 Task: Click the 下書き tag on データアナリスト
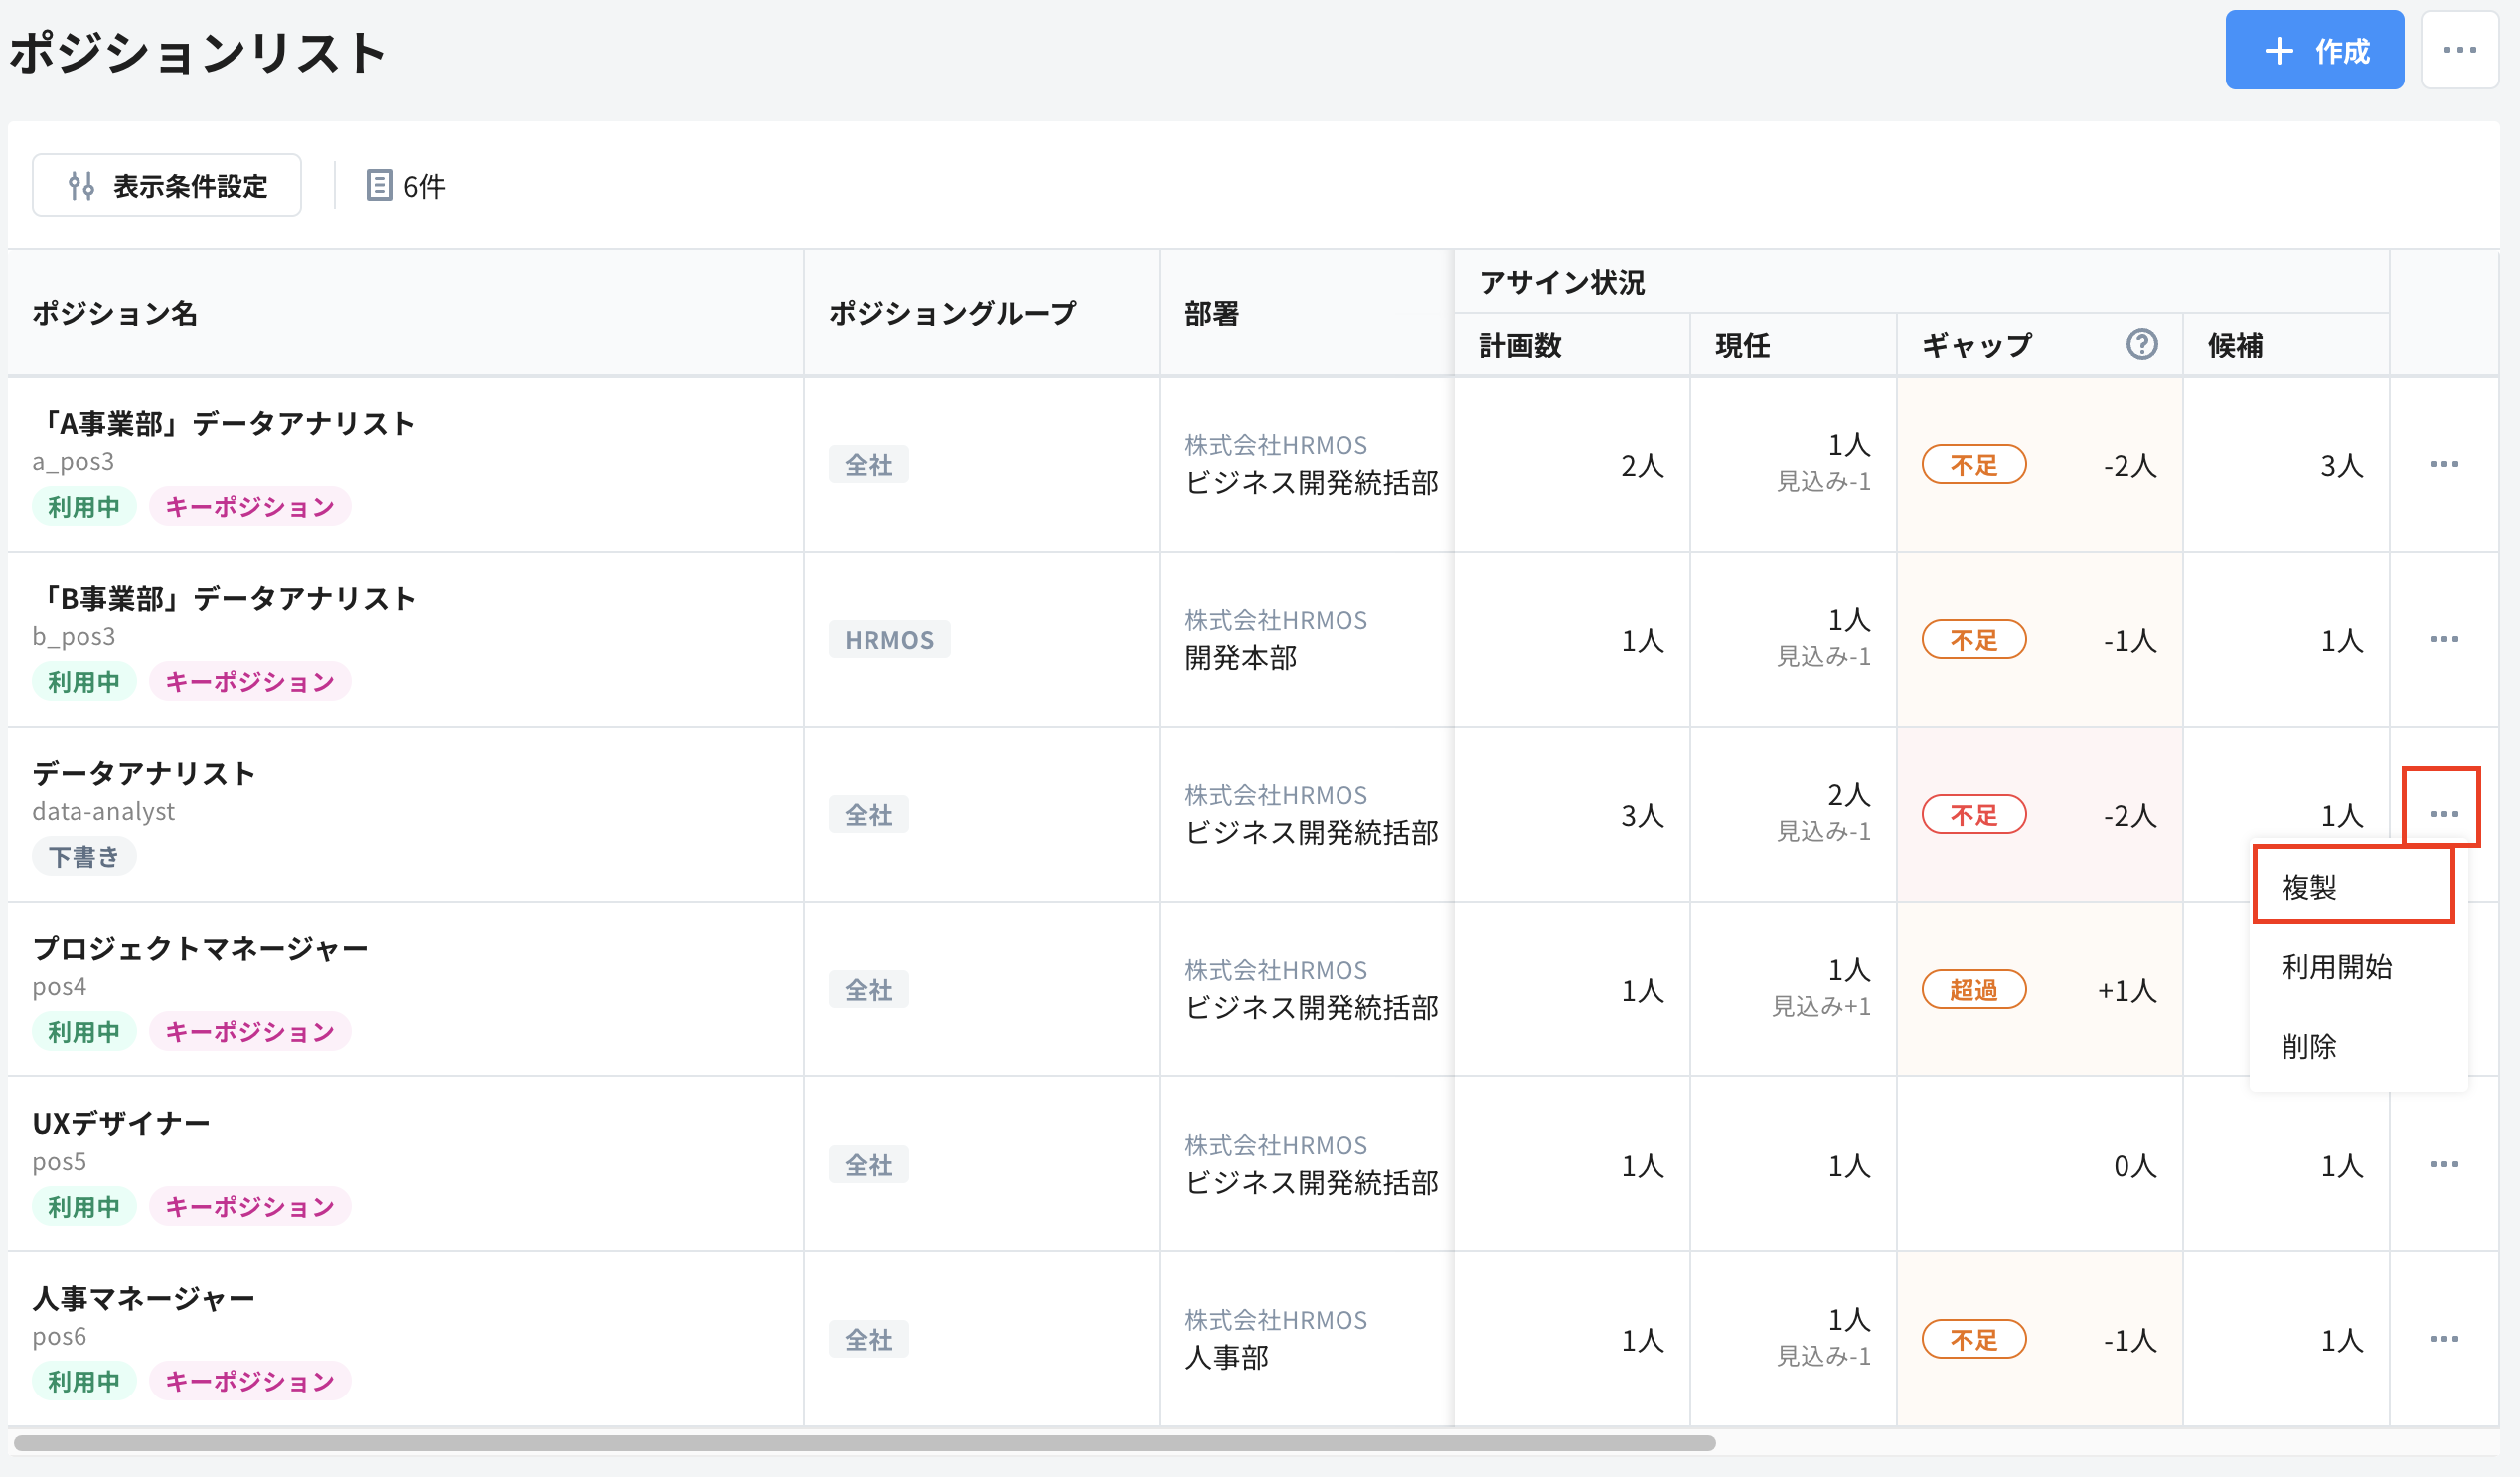[x=84, y=855]
